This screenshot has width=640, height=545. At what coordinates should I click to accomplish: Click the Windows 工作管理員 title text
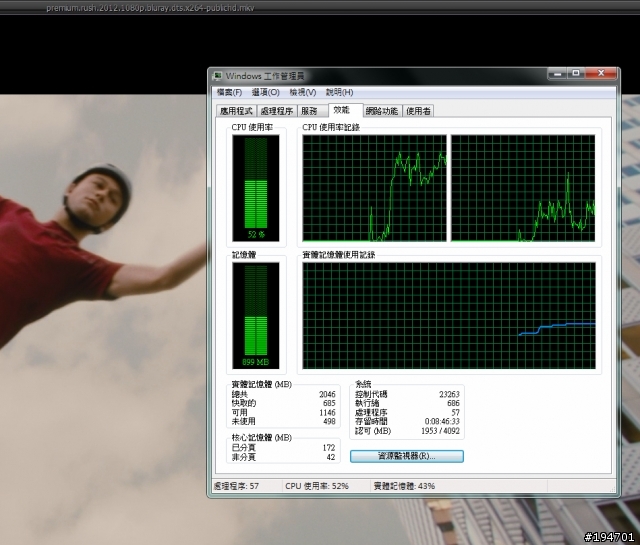265,76
